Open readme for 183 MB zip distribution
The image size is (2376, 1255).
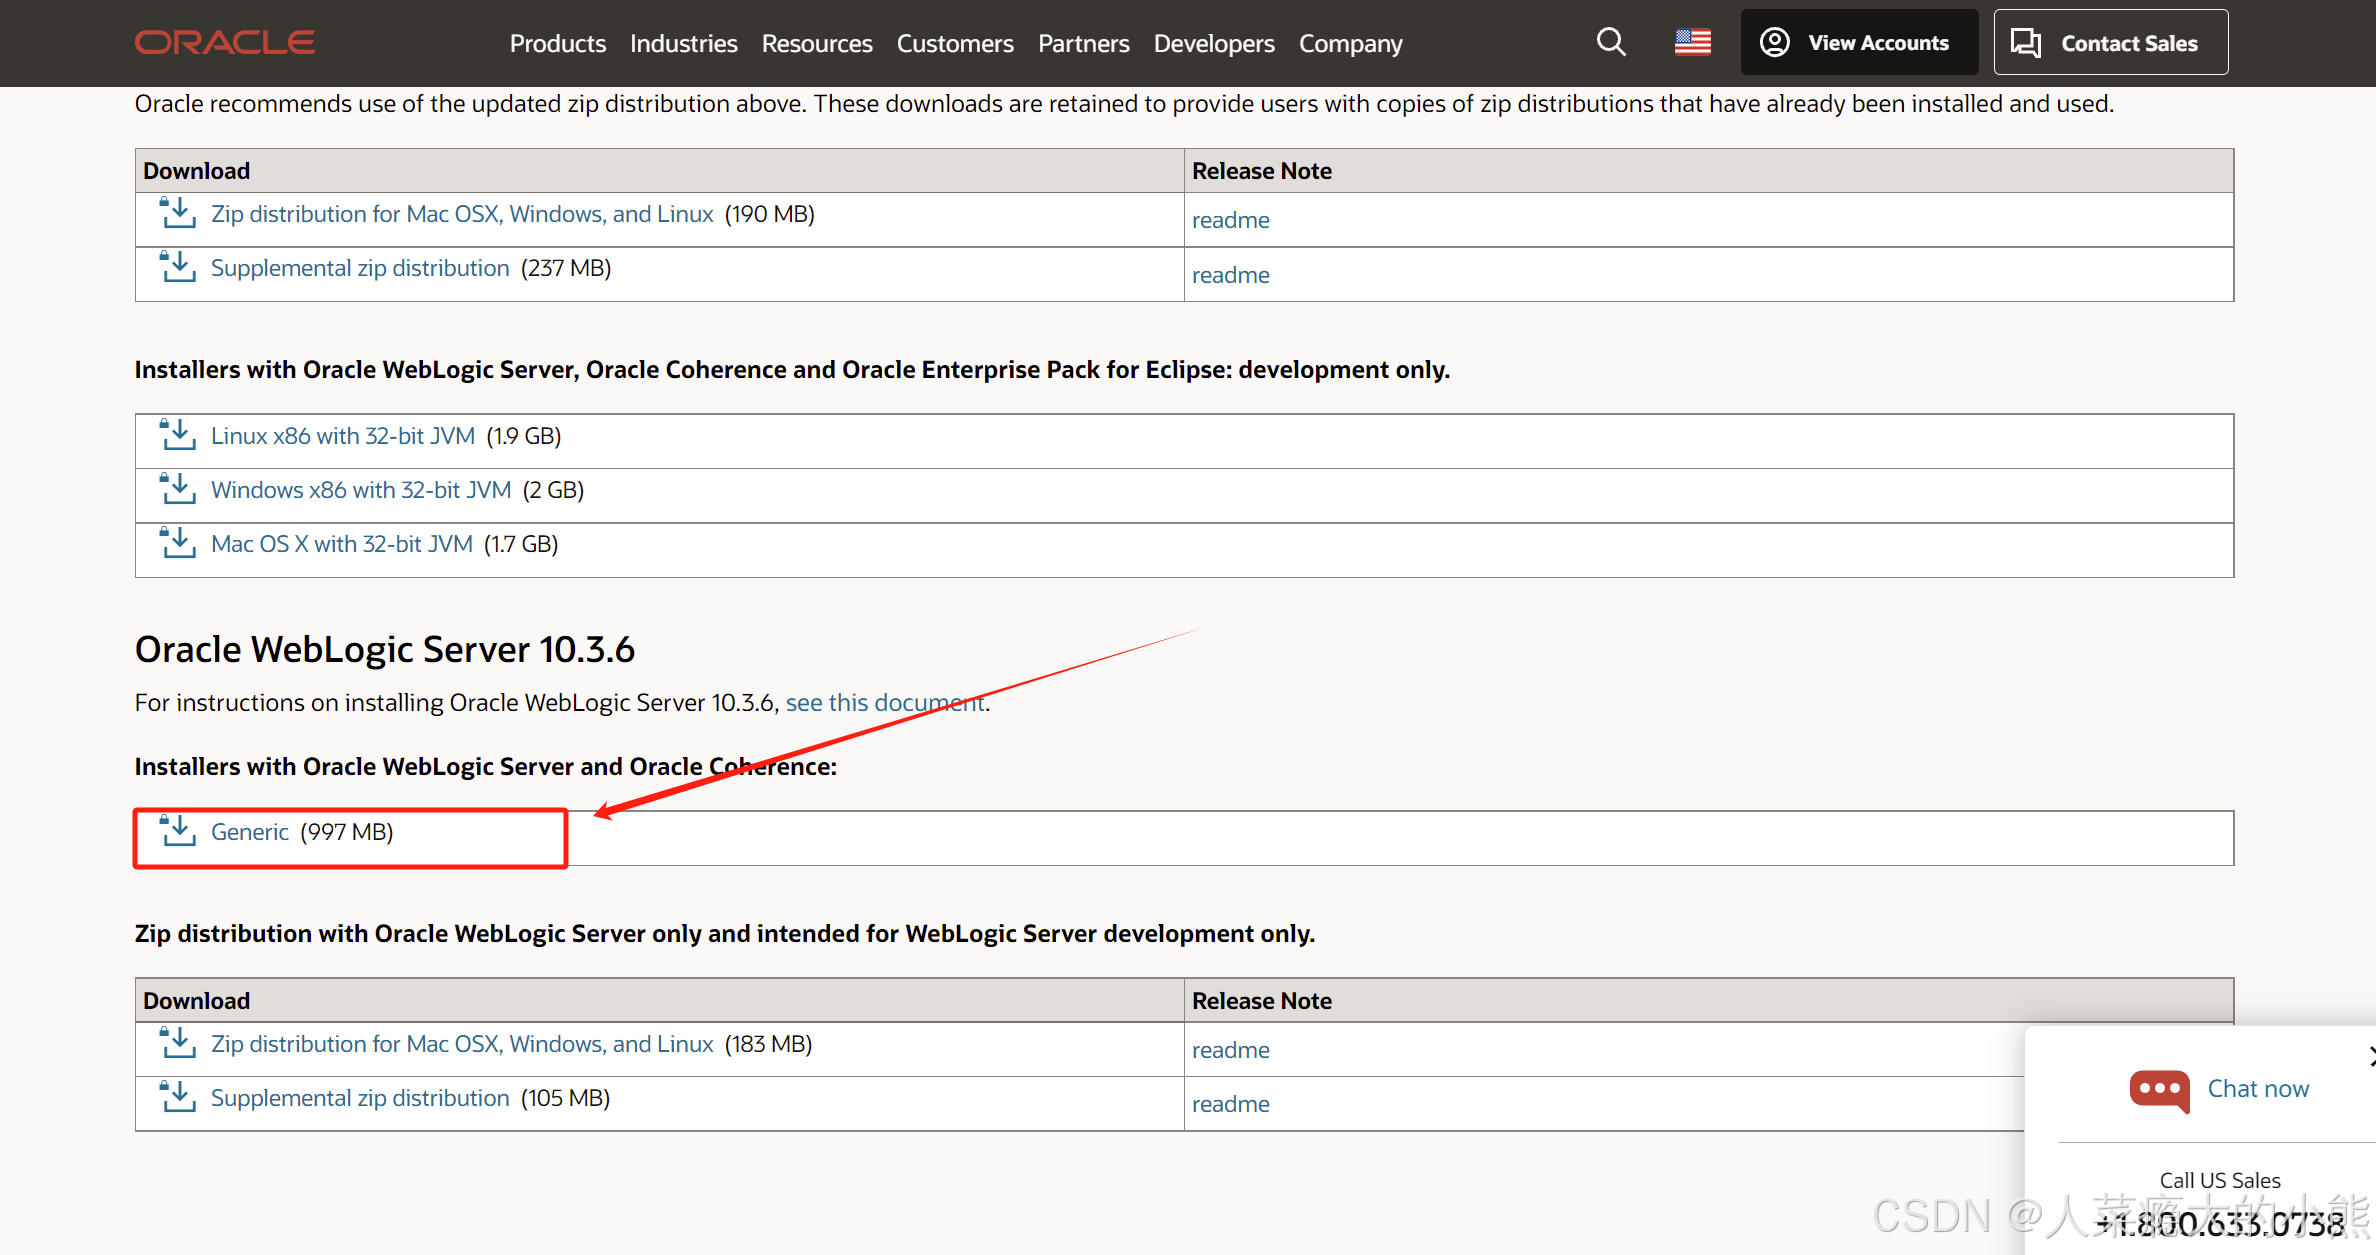pos(1230,1050)
